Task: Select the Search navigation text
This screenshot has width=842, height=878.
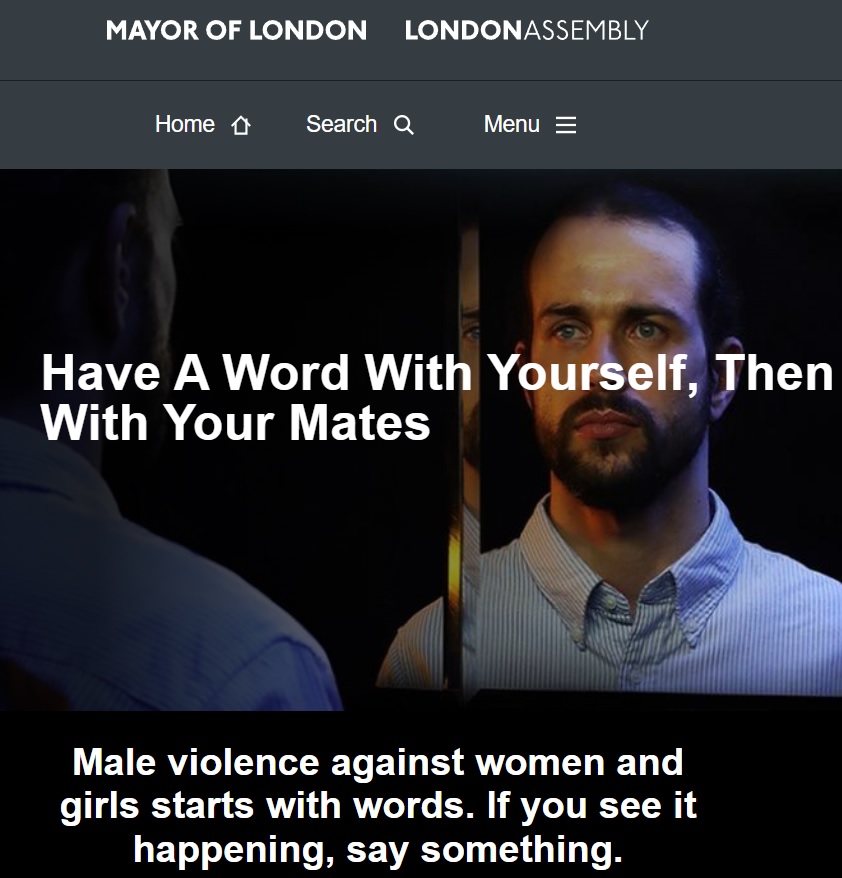Action: pos(342,124)
